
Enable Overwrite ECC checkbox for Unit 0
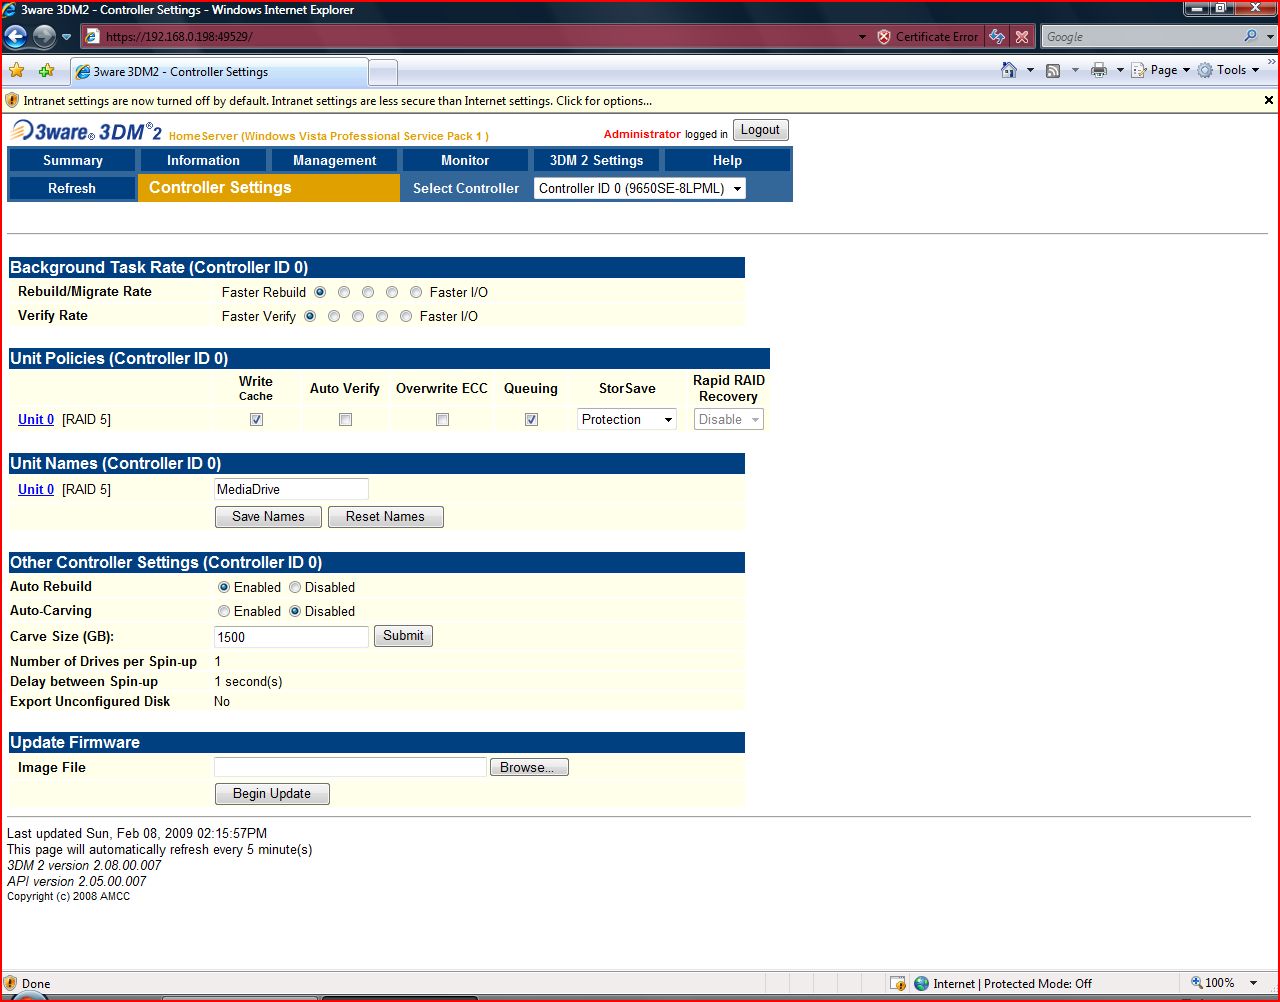442,420
